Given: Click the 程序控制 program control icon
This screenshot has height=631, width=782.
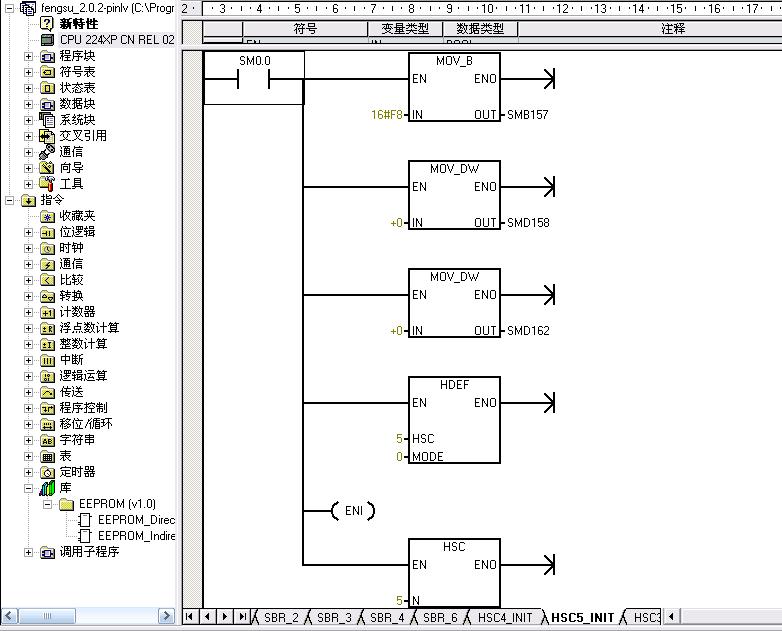Looking at the screenshot, I should tap(47, 408).
